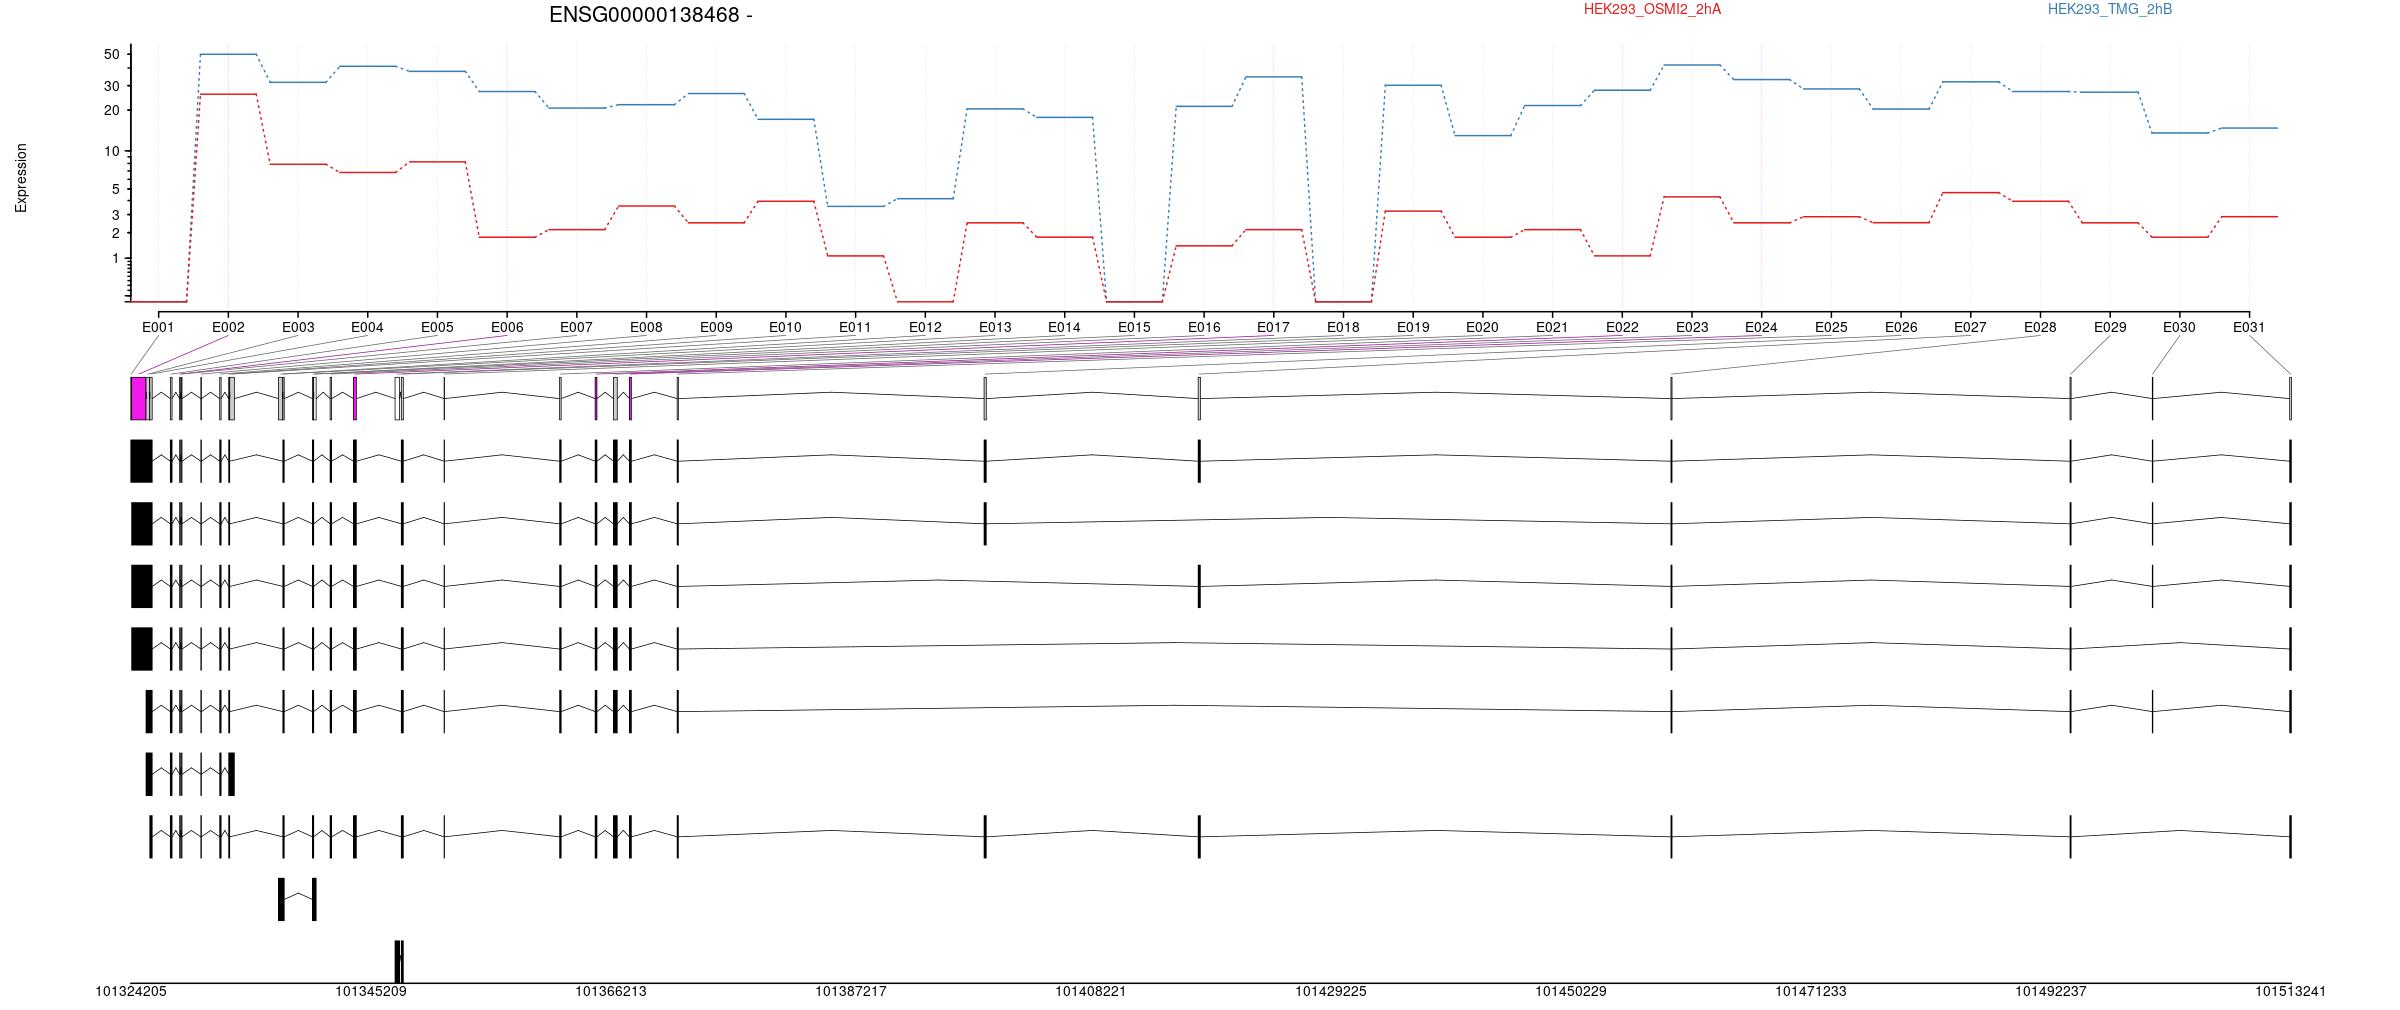Click exon label E025
Screen dimensions: 2400x1010
pos(1831,327)
